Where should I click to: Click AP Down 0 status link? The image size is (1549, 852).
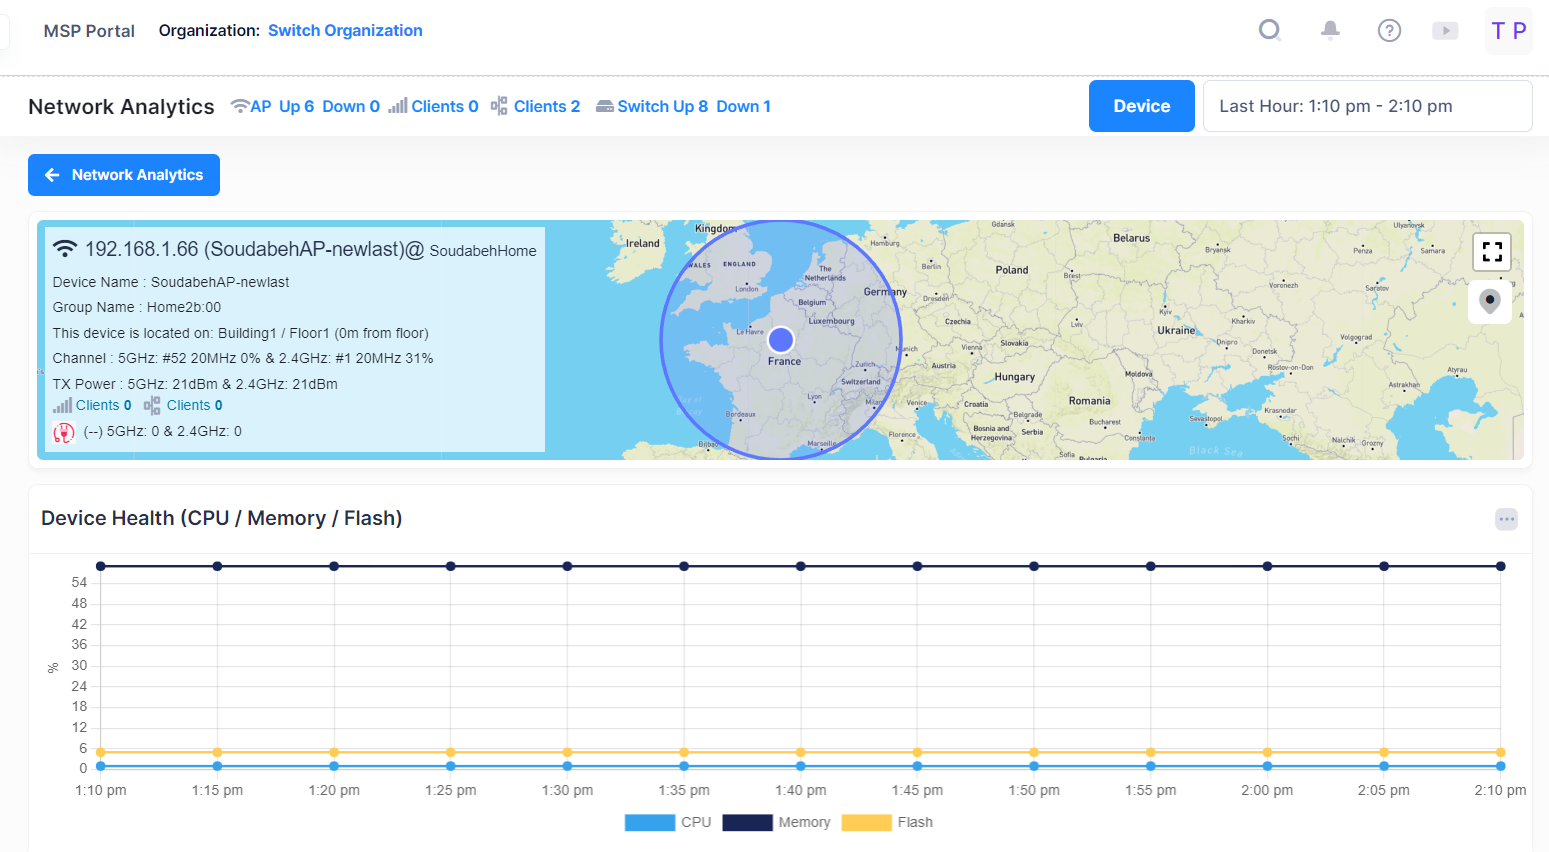point(351,106)
